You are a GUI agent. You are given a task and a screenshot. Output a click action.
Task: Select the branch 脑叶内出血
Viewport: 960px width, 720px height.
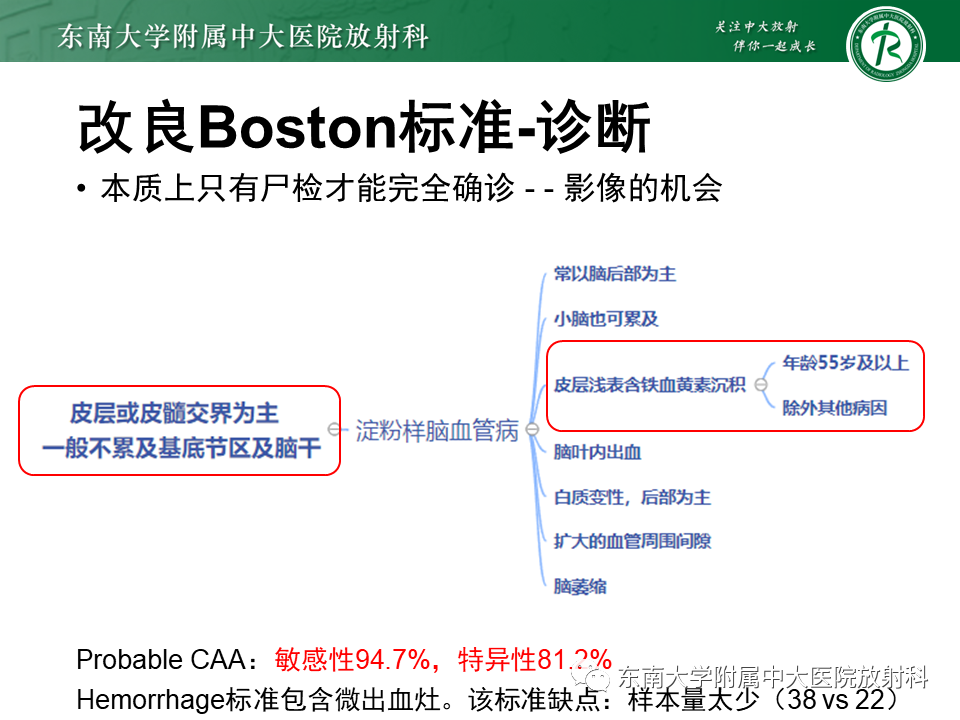tap(598, 452)
